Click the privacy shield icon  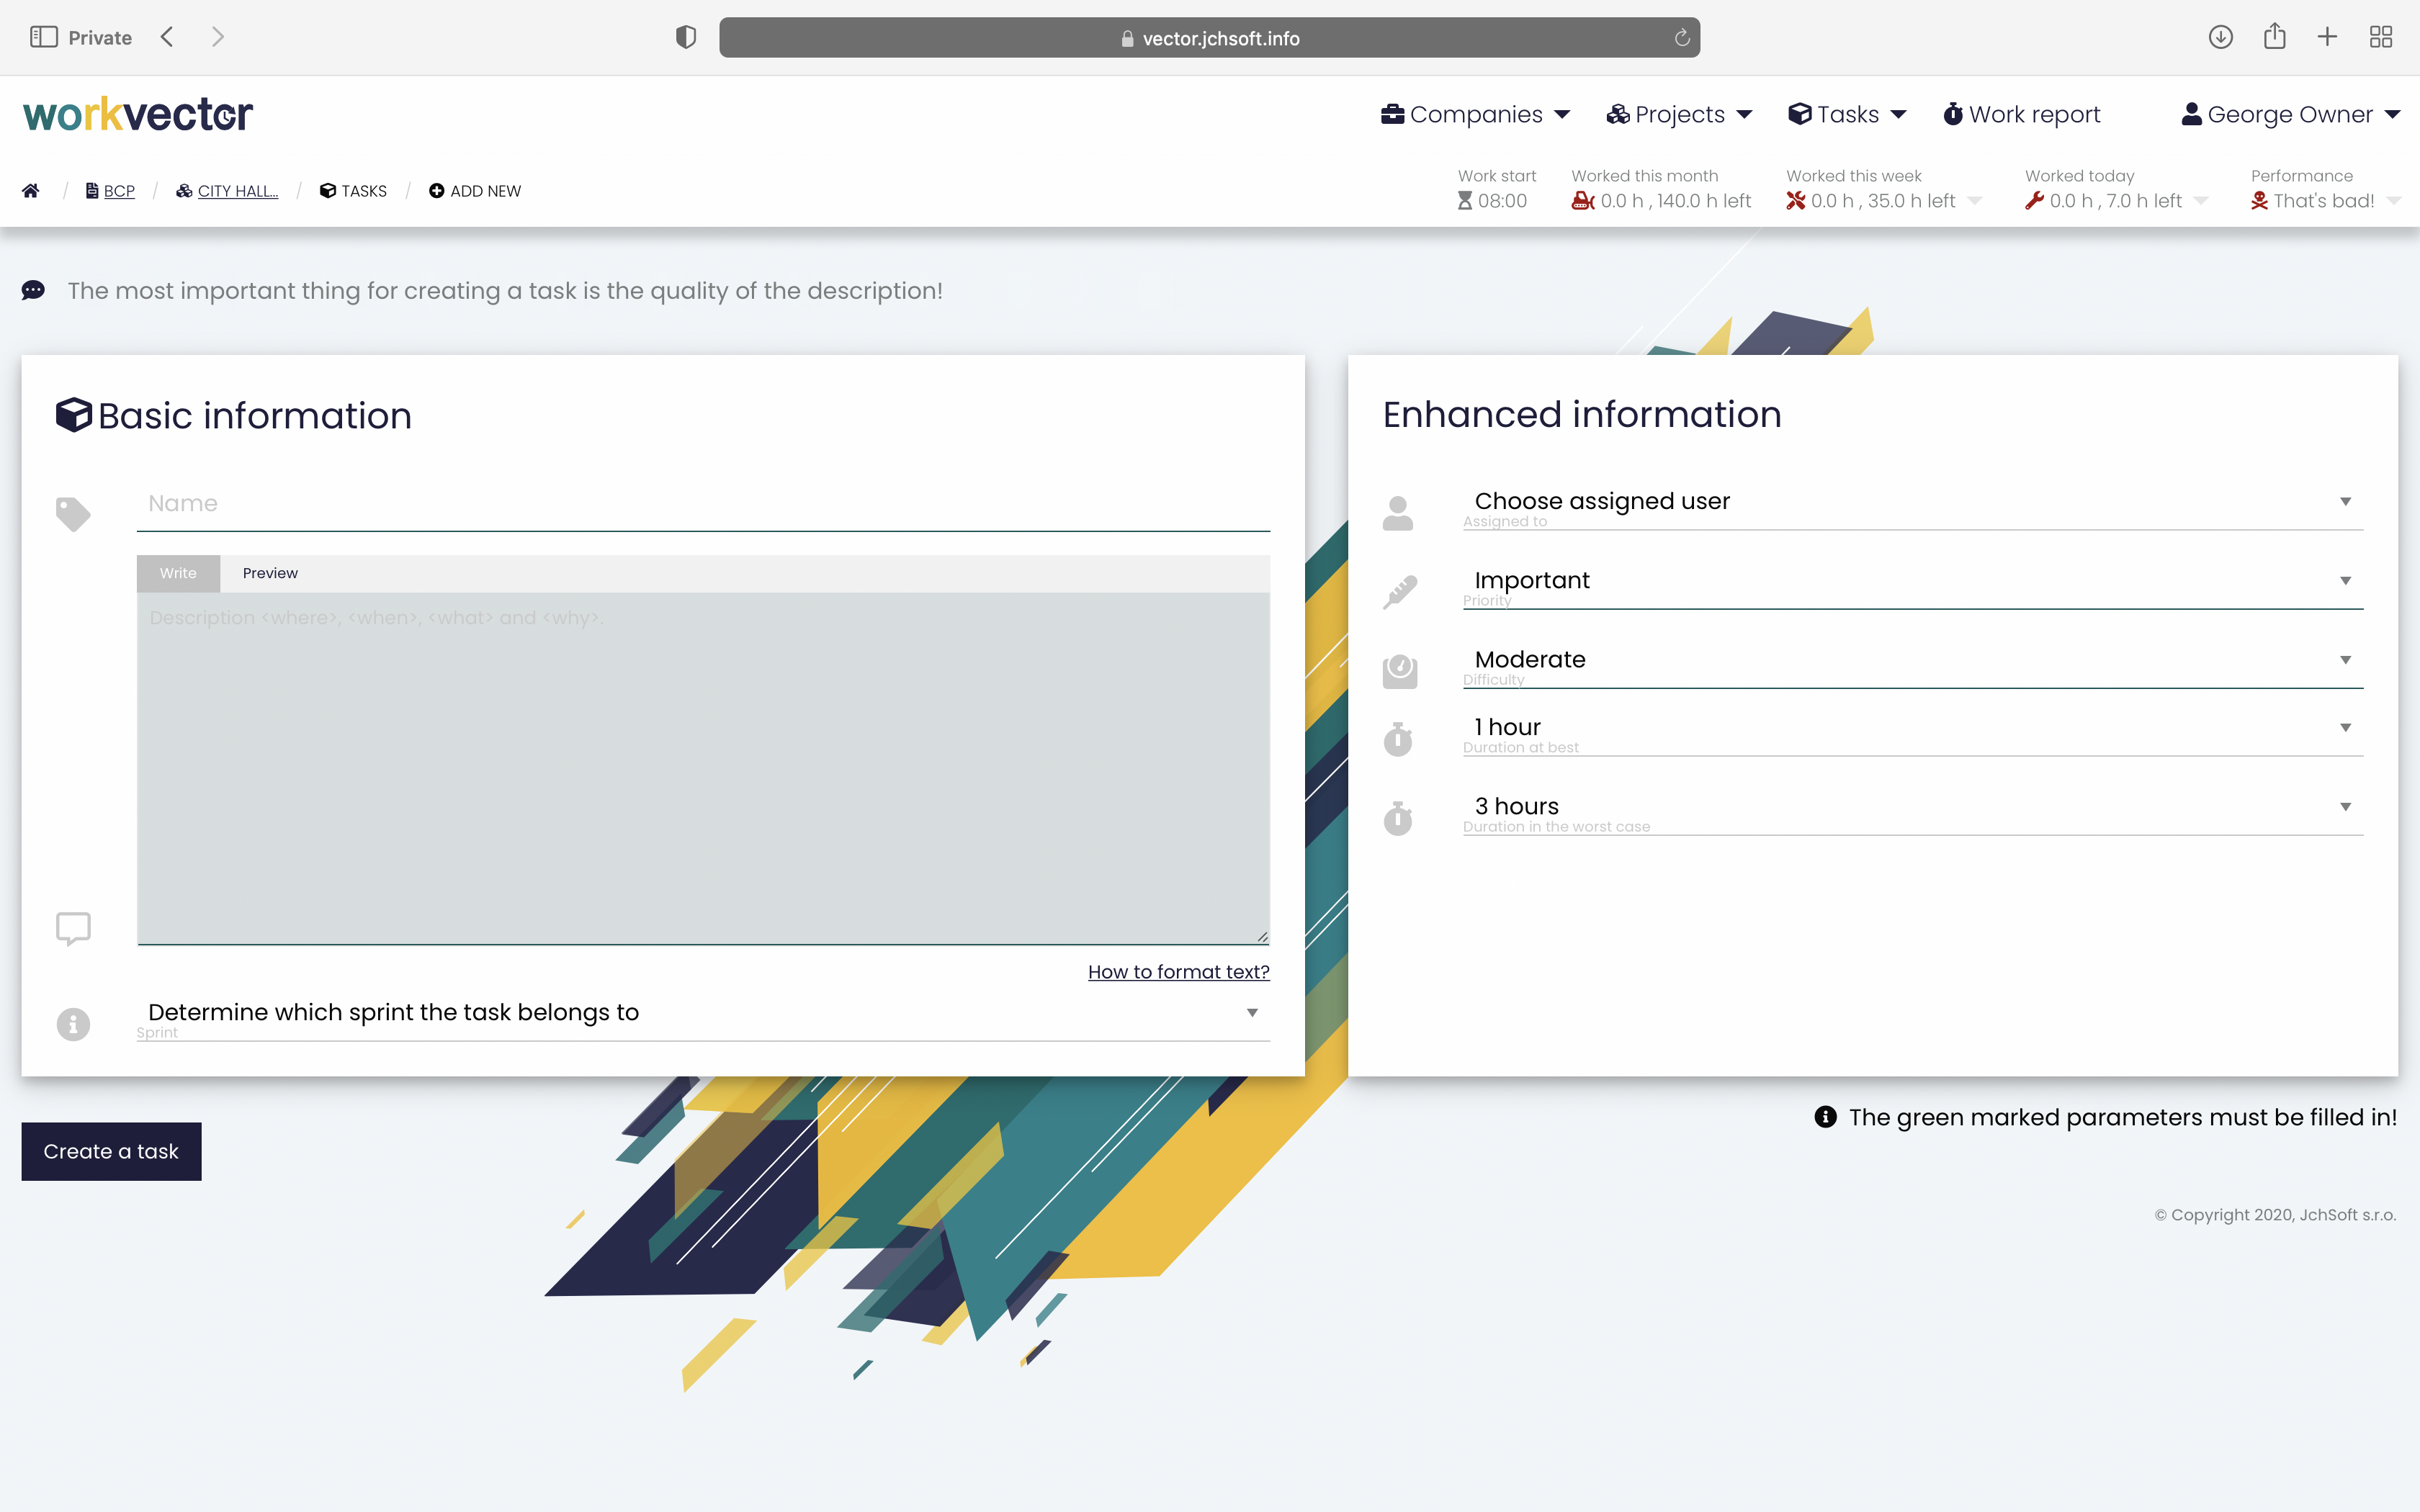pos(686,38)
